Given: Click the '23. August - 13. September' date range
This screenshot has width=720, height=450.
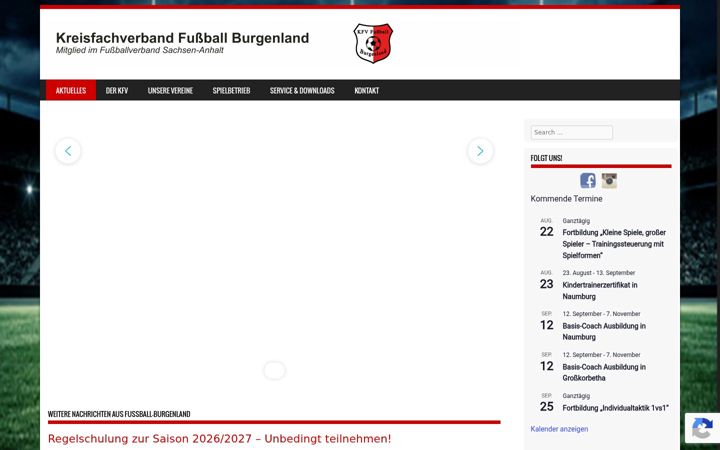Looking at the screenshot, I should 599,273.
